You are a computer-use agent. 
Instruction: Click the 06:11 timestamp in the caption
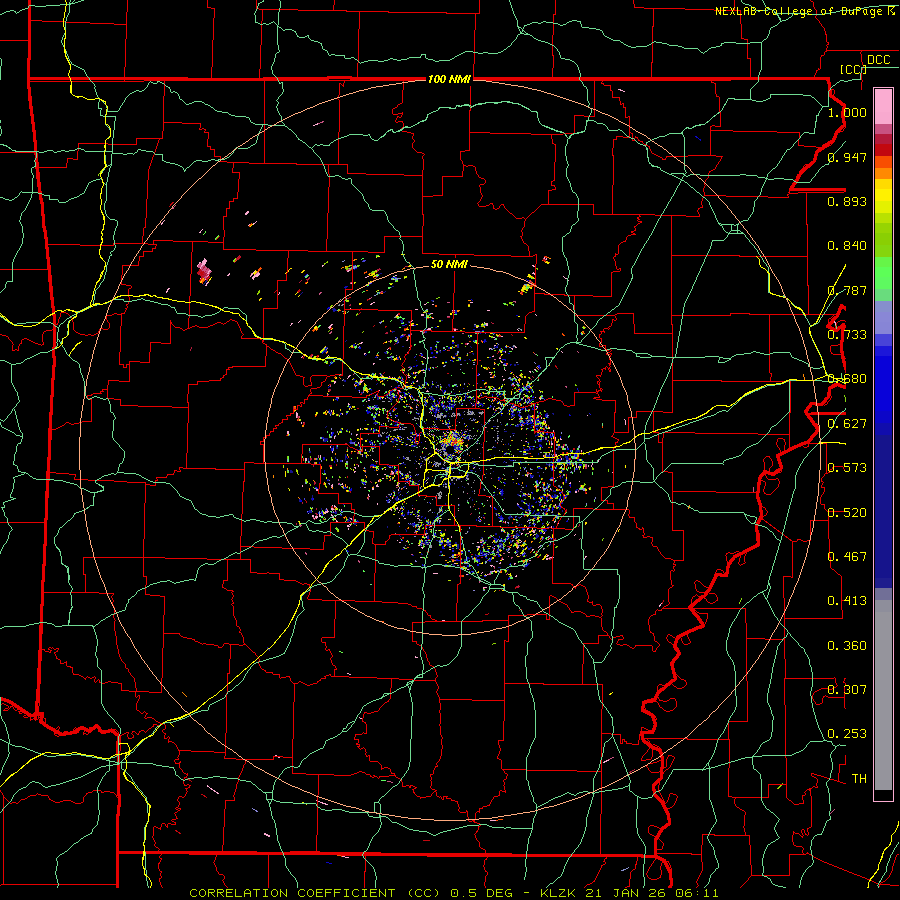coord(695,893)
